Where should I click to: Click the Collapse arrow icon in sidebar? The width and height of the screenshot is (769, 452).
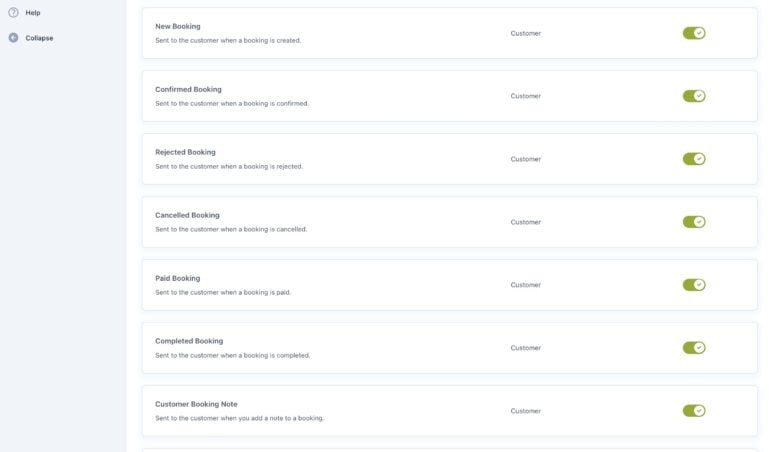point(13,38)
